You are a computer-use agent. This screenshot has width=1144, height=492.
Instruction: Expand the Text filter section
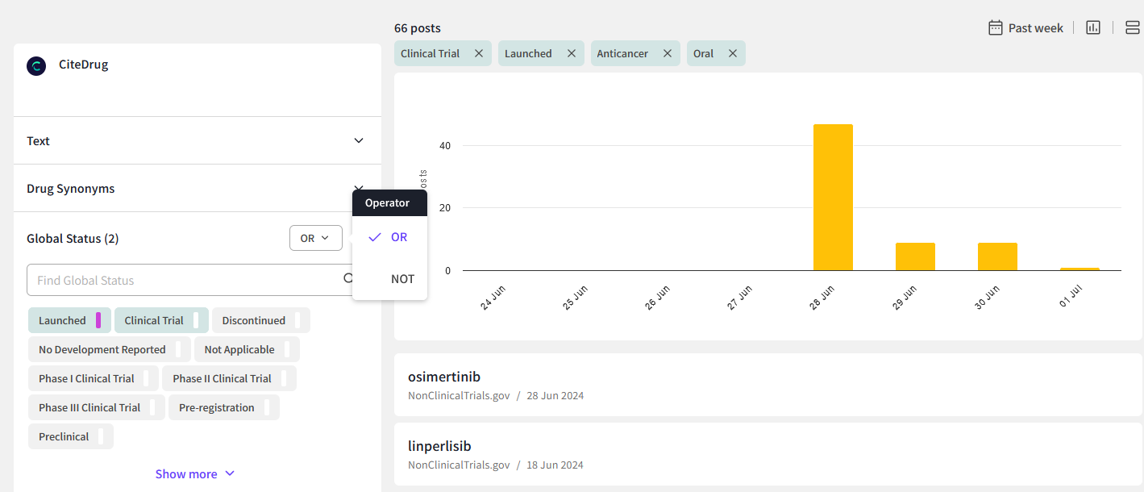pyautogui.click(x=358, y=141)
